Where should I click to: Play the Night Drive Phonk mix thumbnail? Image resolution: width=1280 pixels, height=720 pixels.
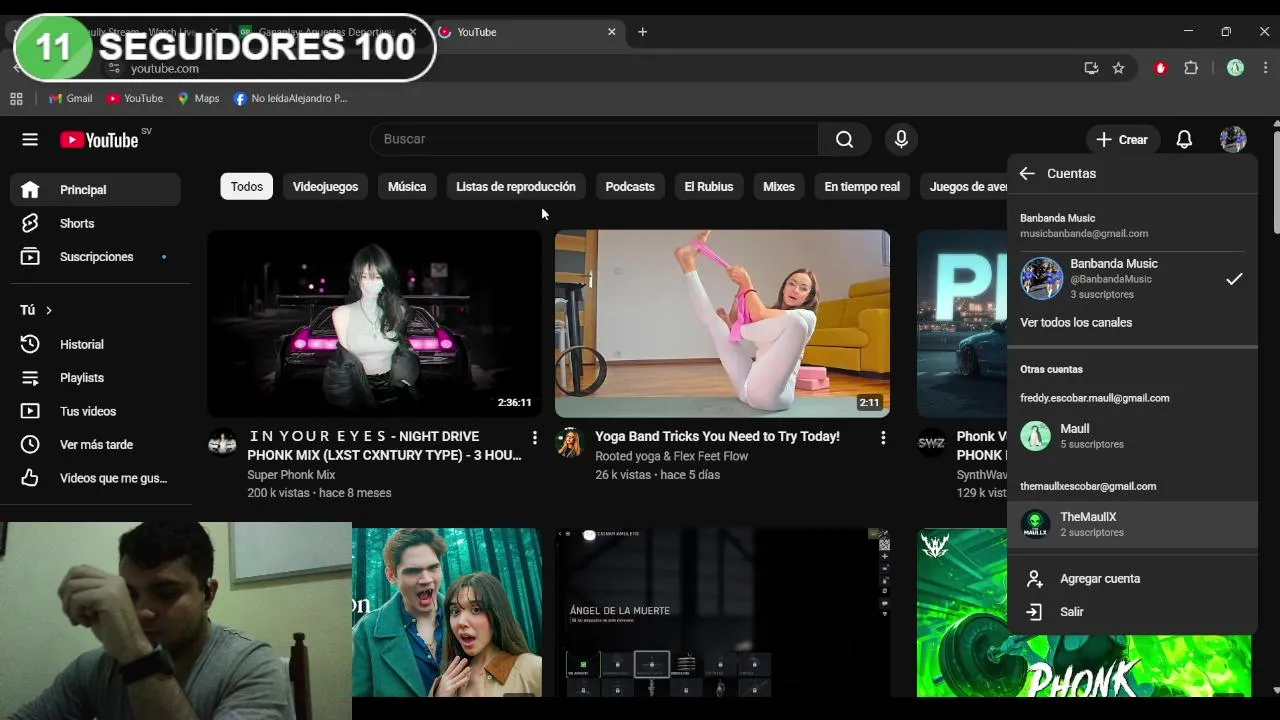tap(374, 323)
